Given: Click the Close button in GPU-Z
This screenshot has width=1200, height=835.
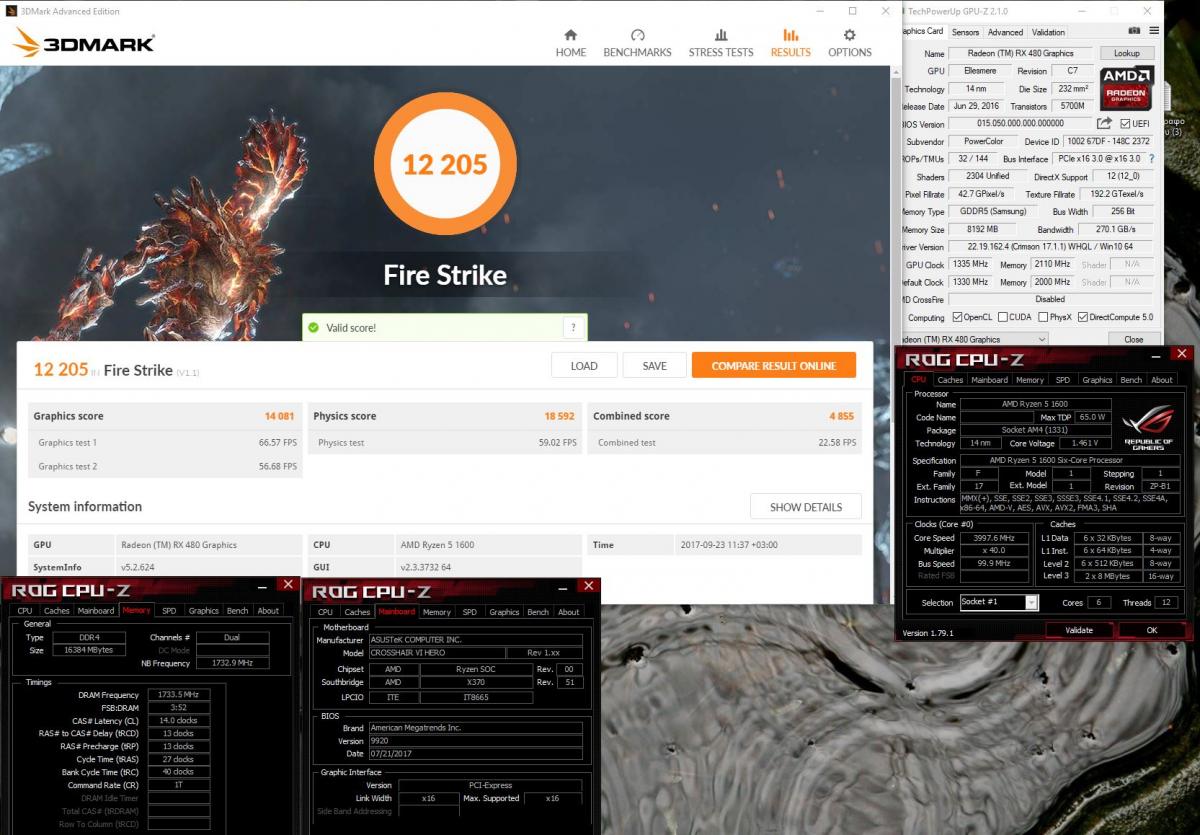Looking at the screenshot, I should (x=1133, y=339).
